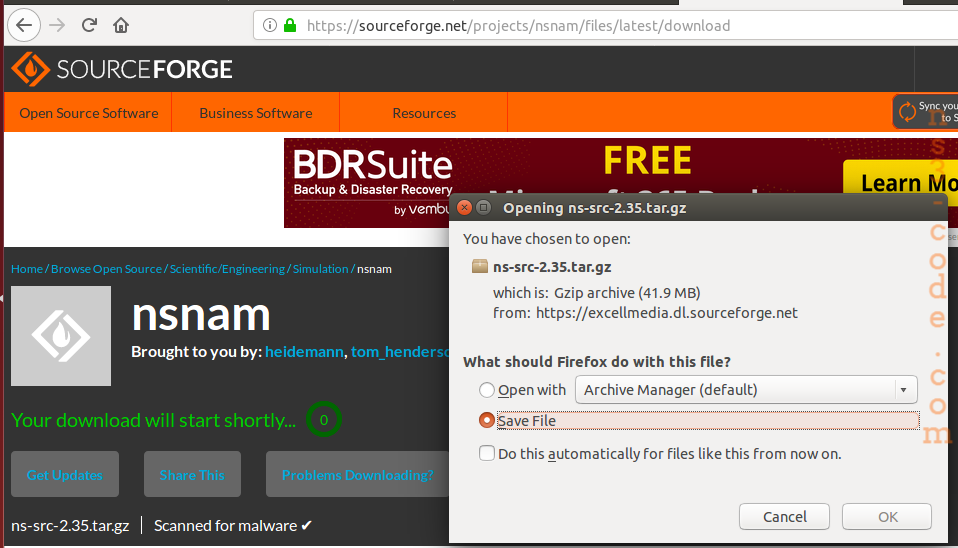Image resolution: width=958 pixels, height=548 pixels.
Task: Open the Browse Open Source breadcrumb link
Action: coord(106,269)
